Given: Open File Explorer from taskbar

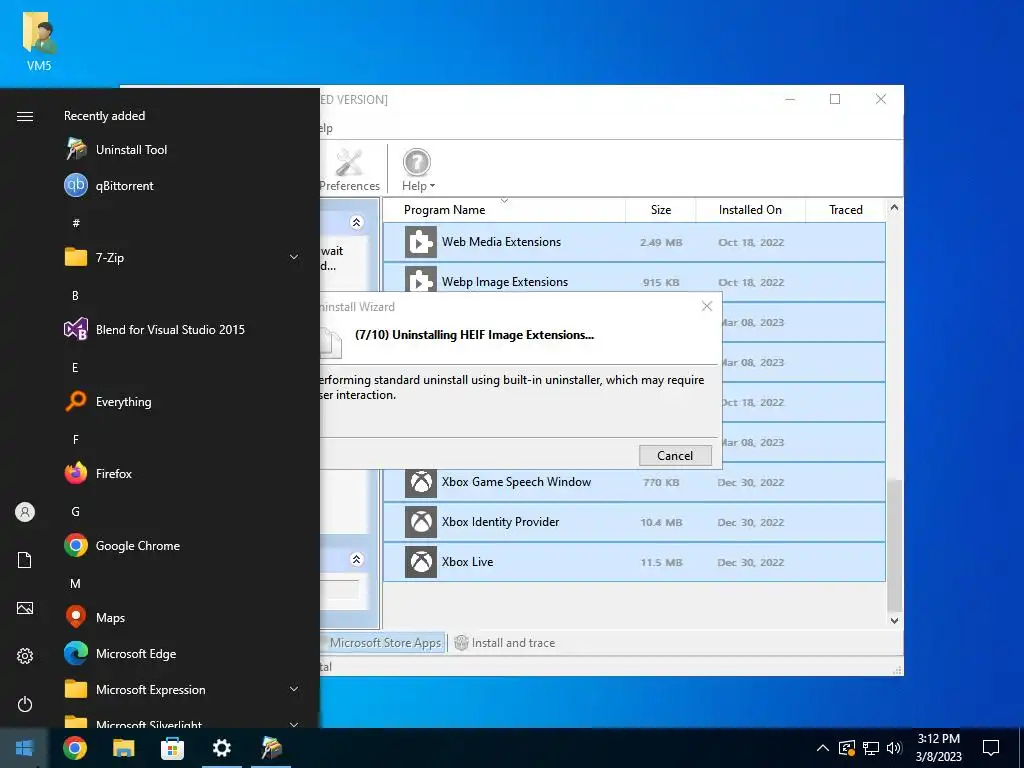Looking at the screenshot, I should [123, 748].
